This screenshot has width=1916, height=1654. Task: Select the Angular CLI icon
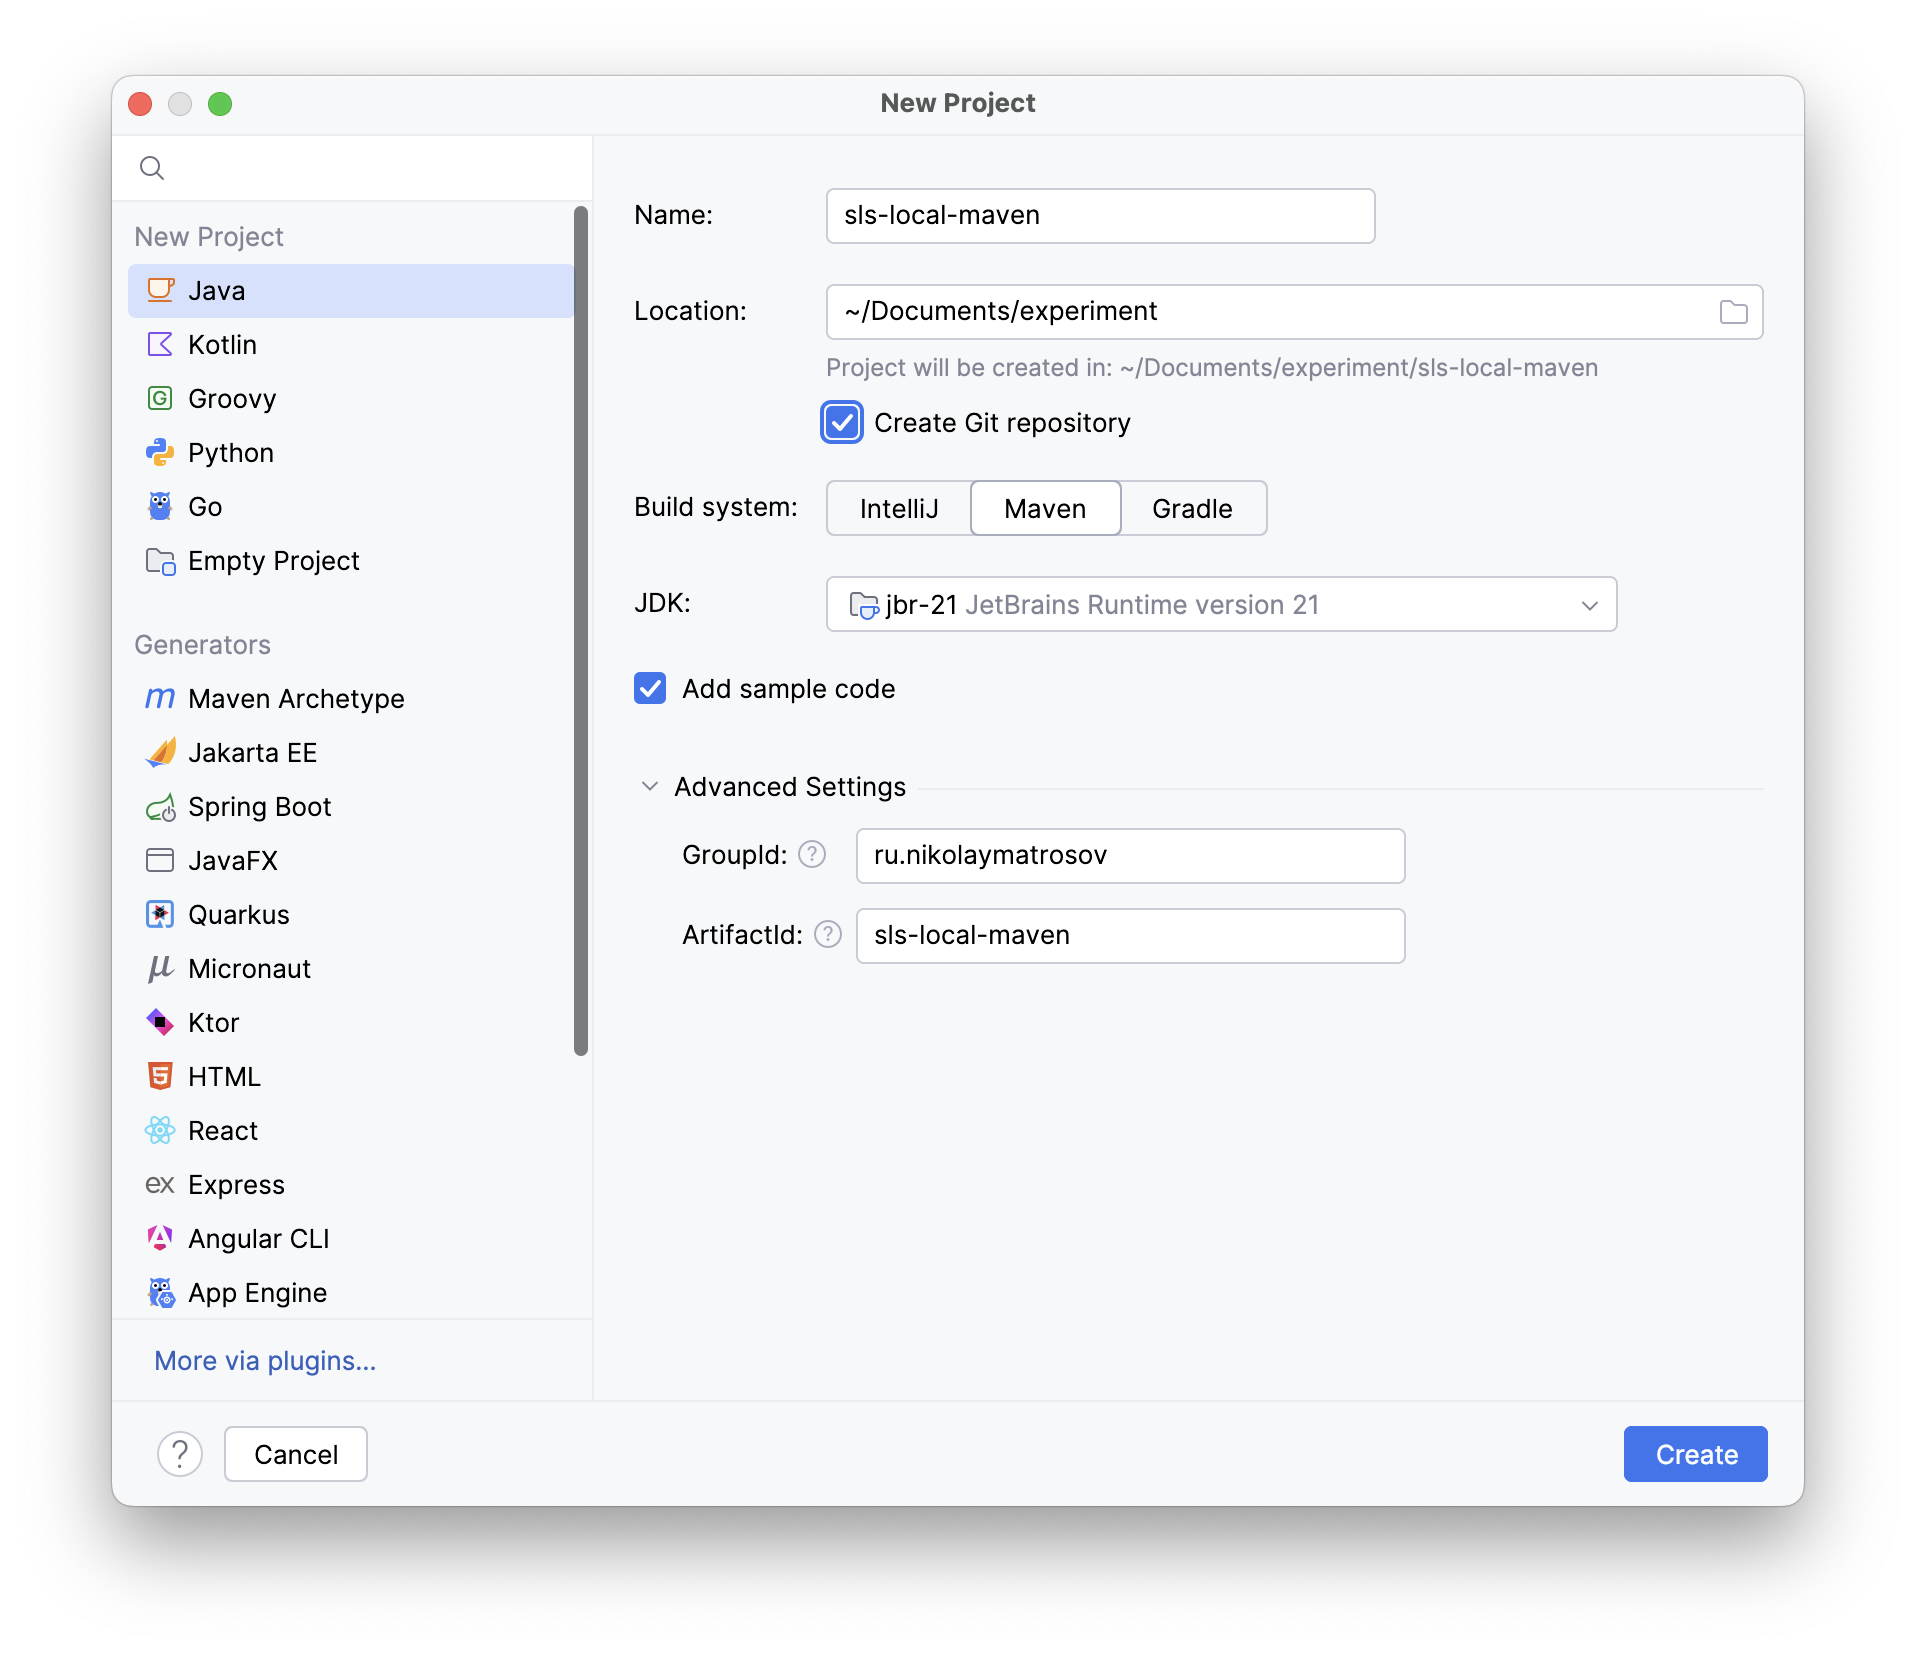point(160,1238)
